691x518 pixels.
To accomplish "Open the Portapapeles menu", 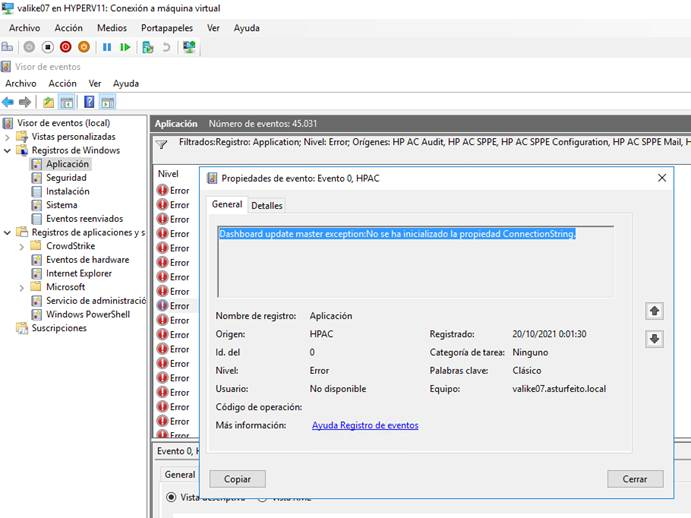I will pos(167,28).
